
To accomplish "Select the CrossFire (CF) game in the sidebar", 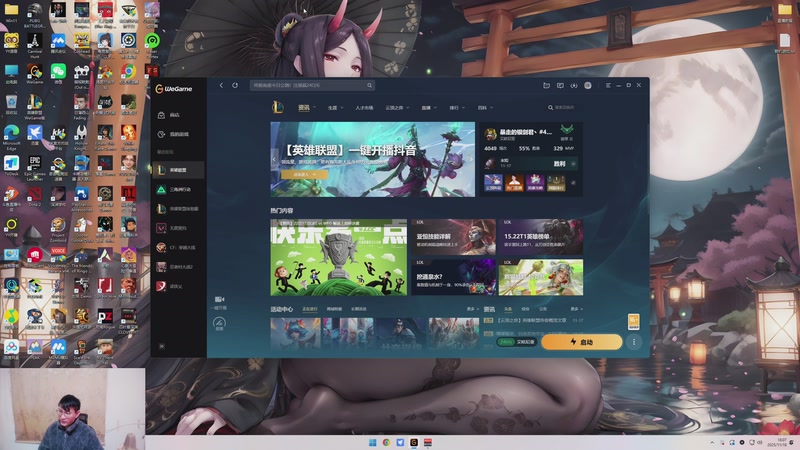I will (x=179, y=247).
